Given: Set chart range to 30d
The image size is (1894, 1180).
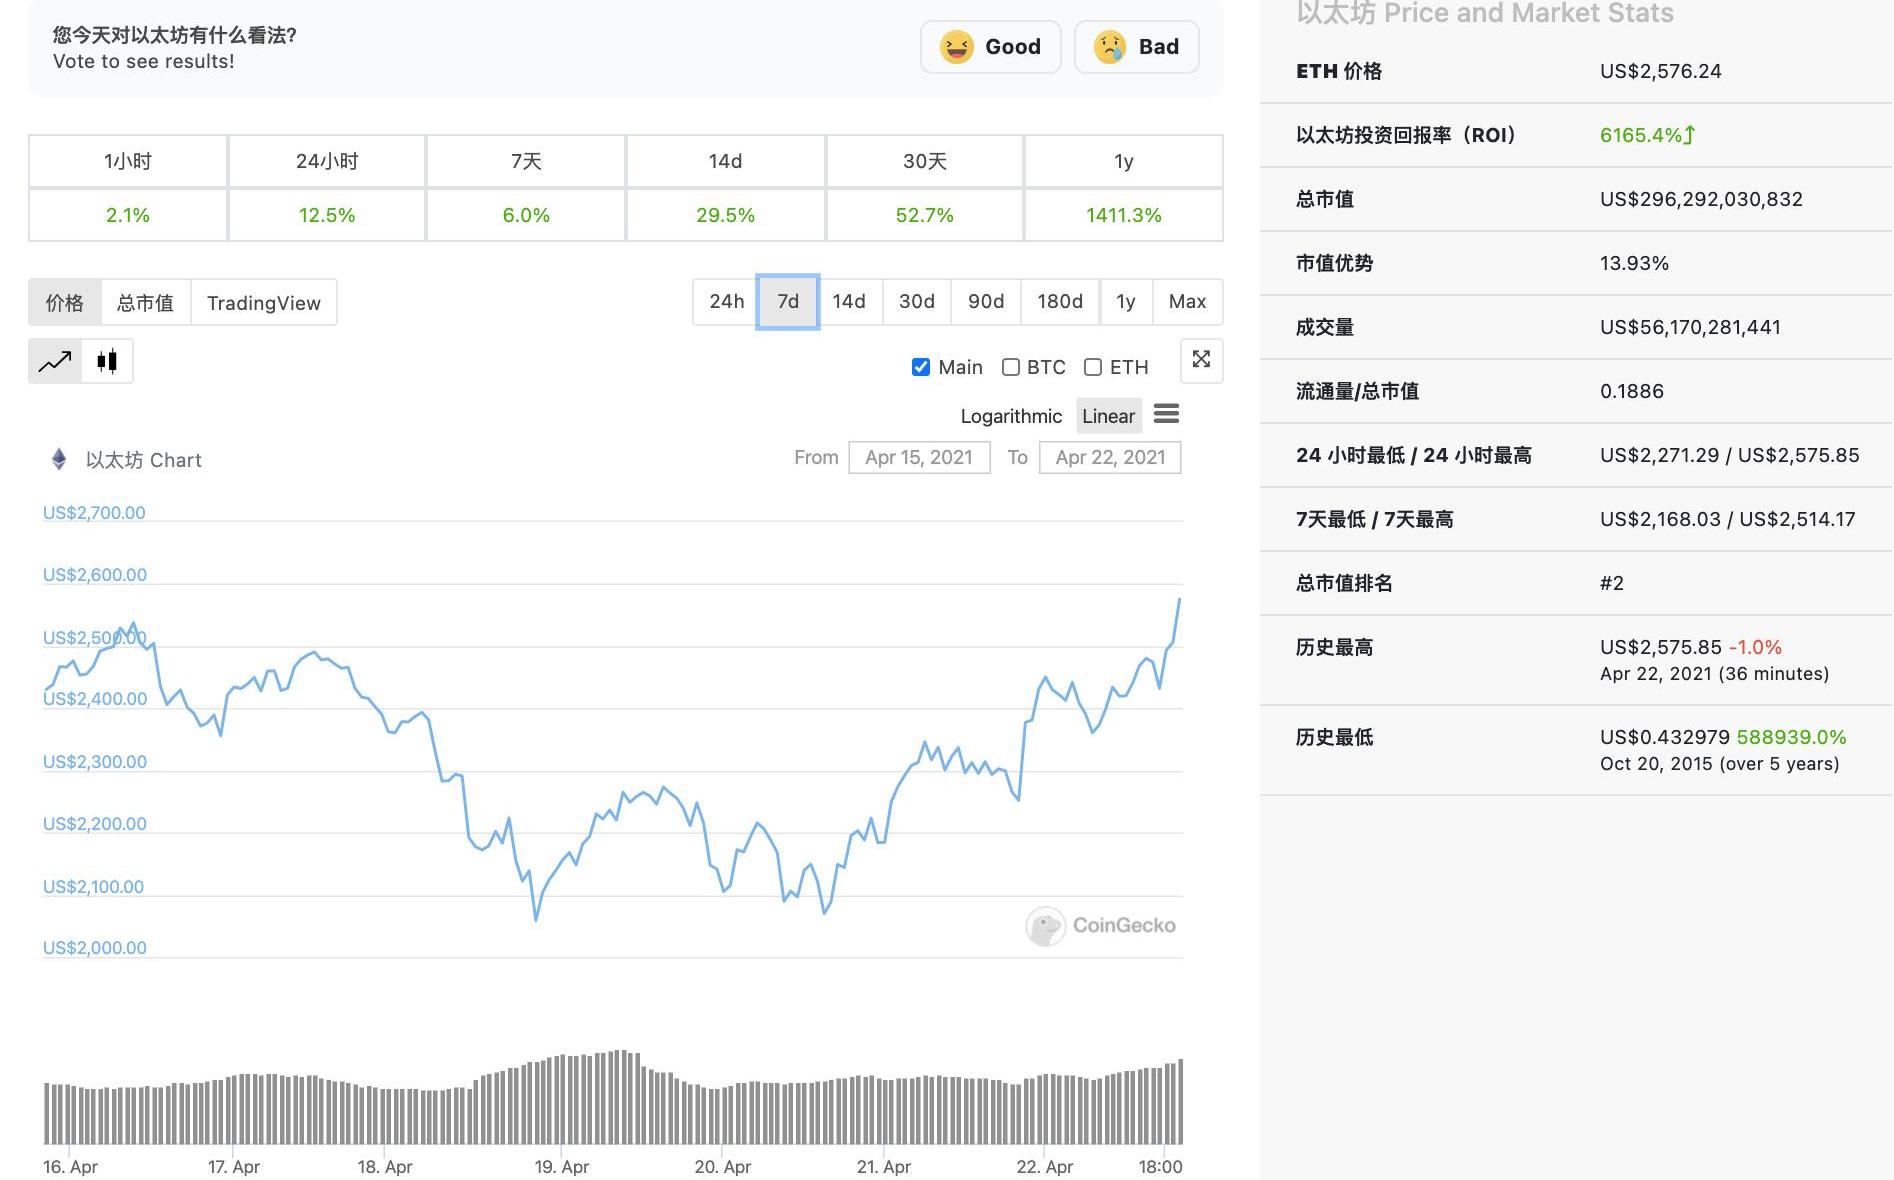Looking at the screenshot, I should coord(916,301).
